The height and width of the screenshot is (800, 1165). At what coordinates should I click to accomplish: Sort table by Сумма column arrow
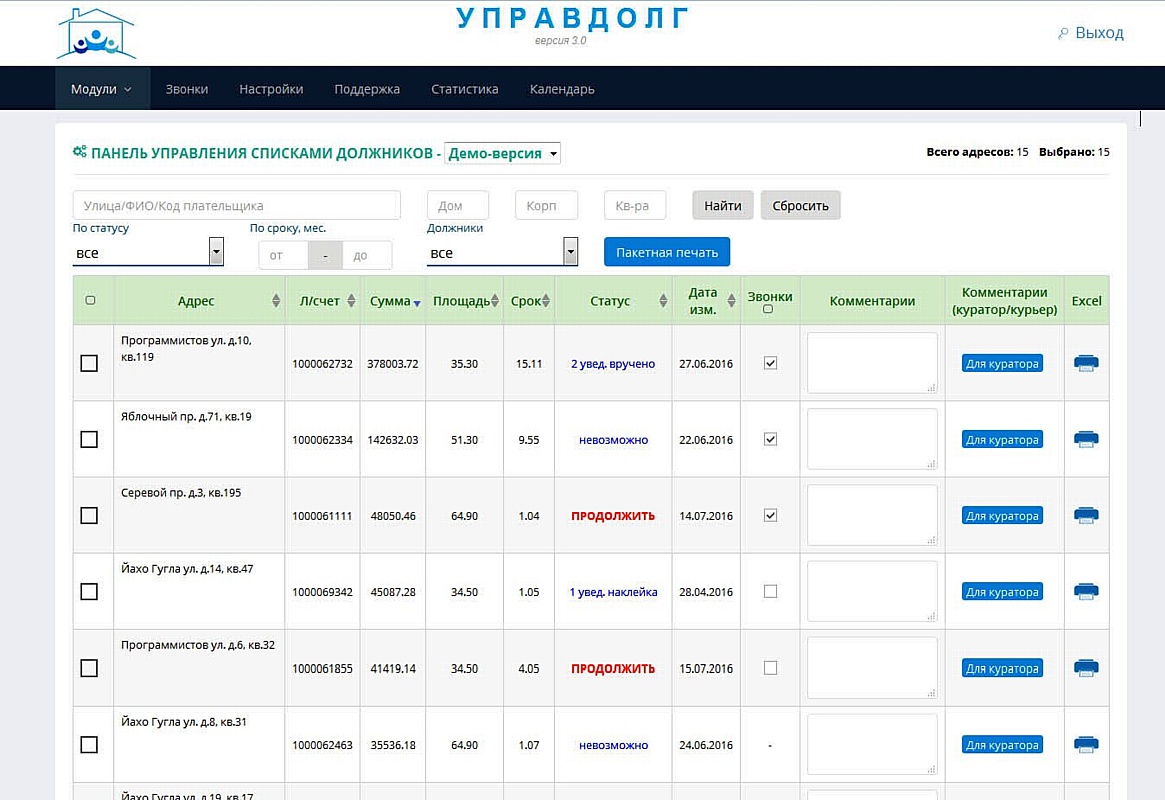click(x=417, y=302)
